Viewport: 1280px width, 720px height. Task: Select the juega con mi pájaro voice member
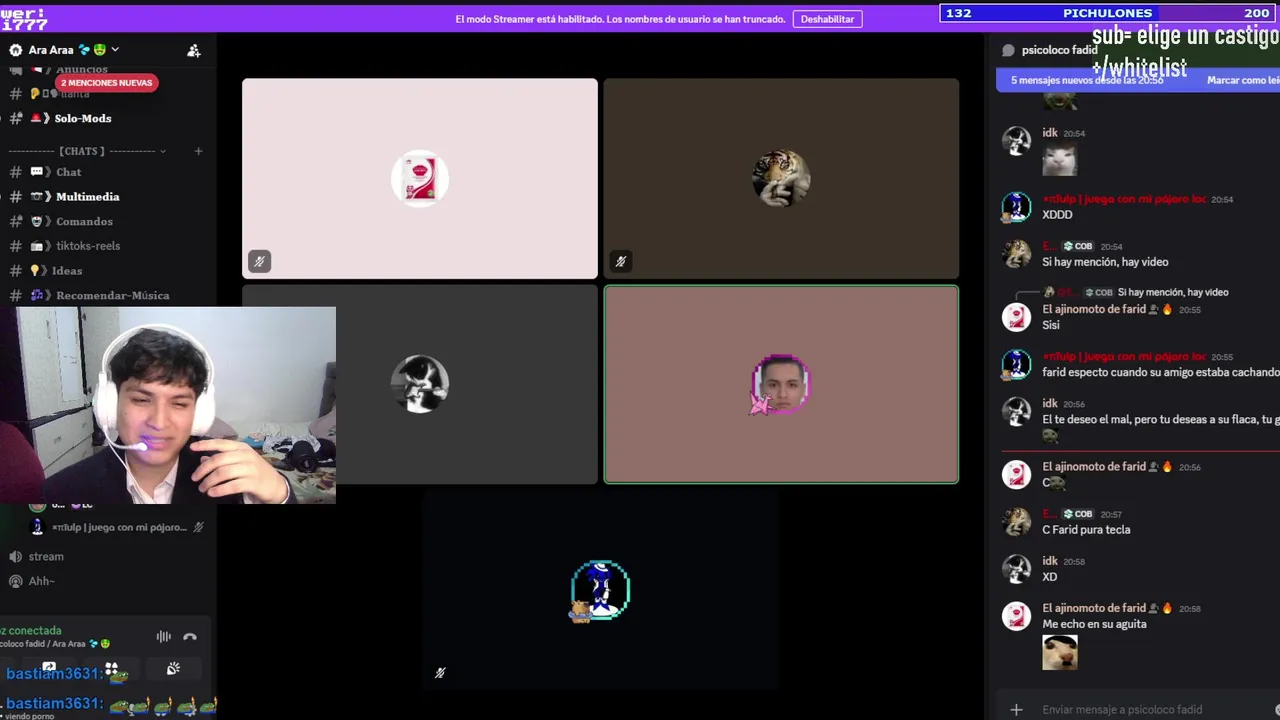coord(118,527)
